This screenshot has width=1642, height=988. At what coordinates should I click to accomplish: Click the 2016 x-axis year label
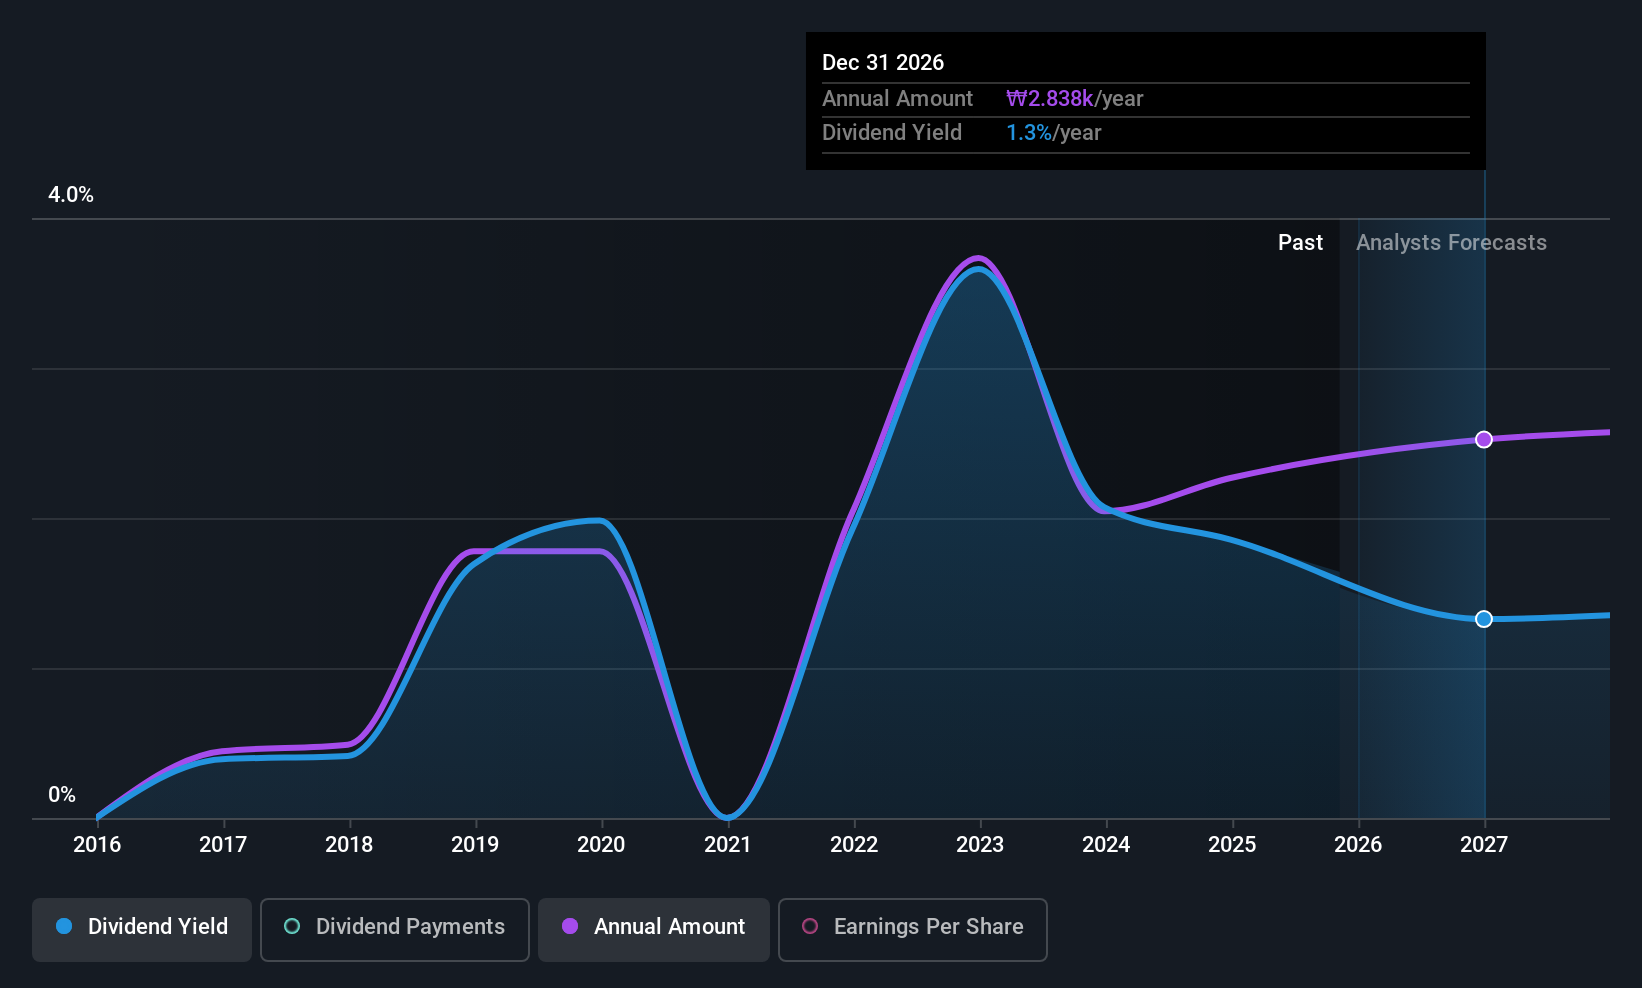[x=97, y=845]
